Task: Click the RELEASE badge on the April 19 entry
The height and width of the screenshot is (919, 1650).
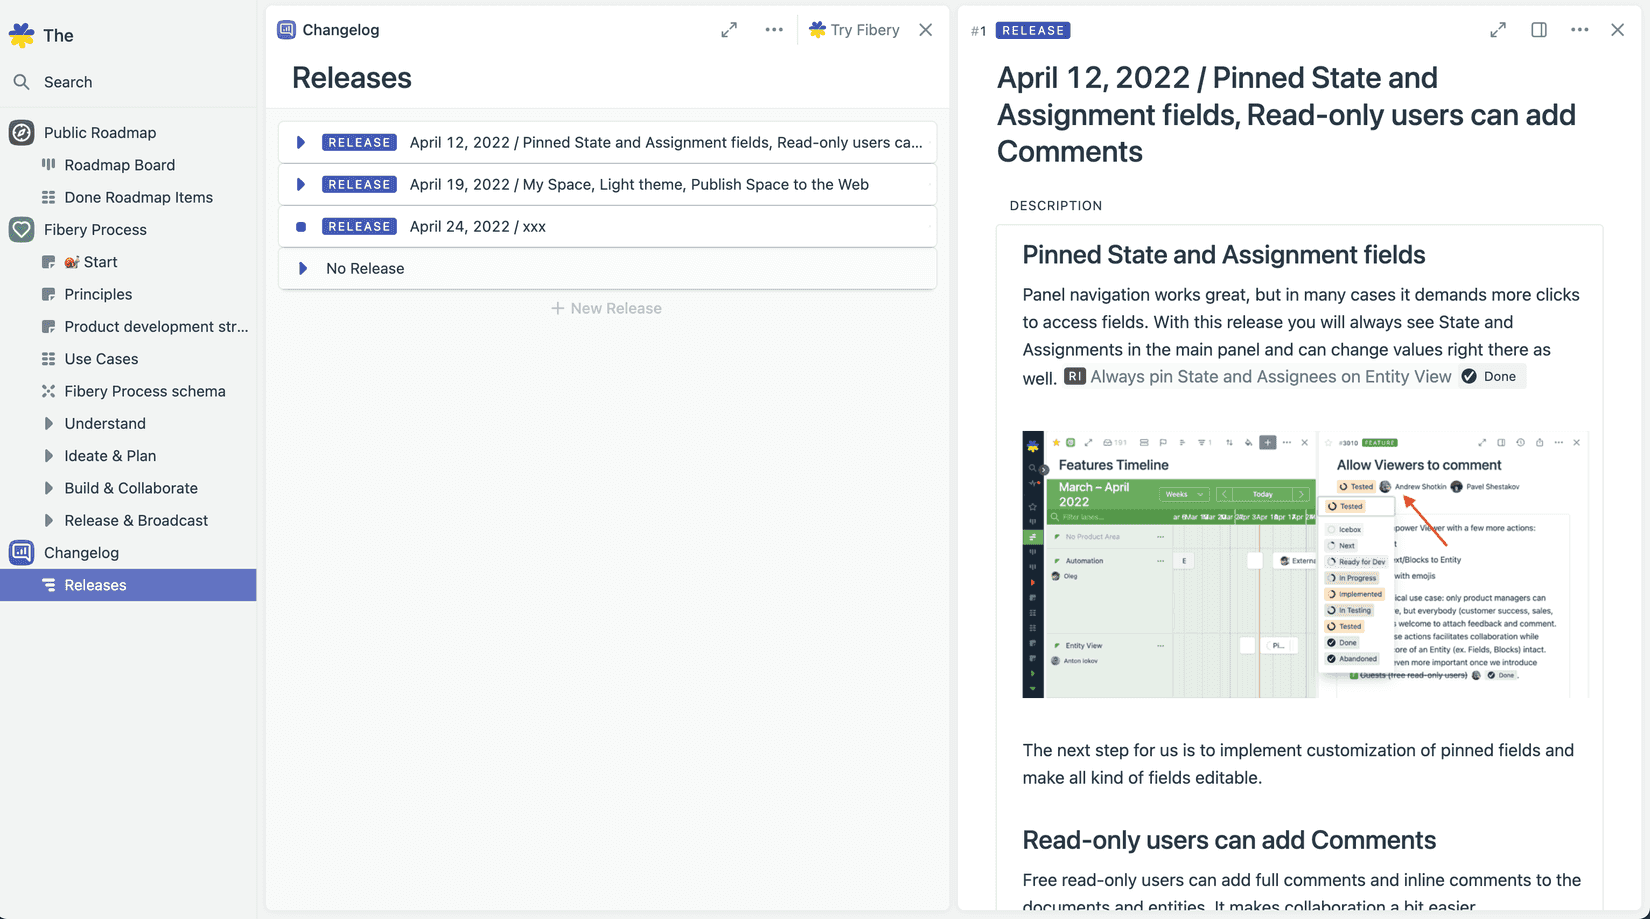Action: tap(359, 184)
